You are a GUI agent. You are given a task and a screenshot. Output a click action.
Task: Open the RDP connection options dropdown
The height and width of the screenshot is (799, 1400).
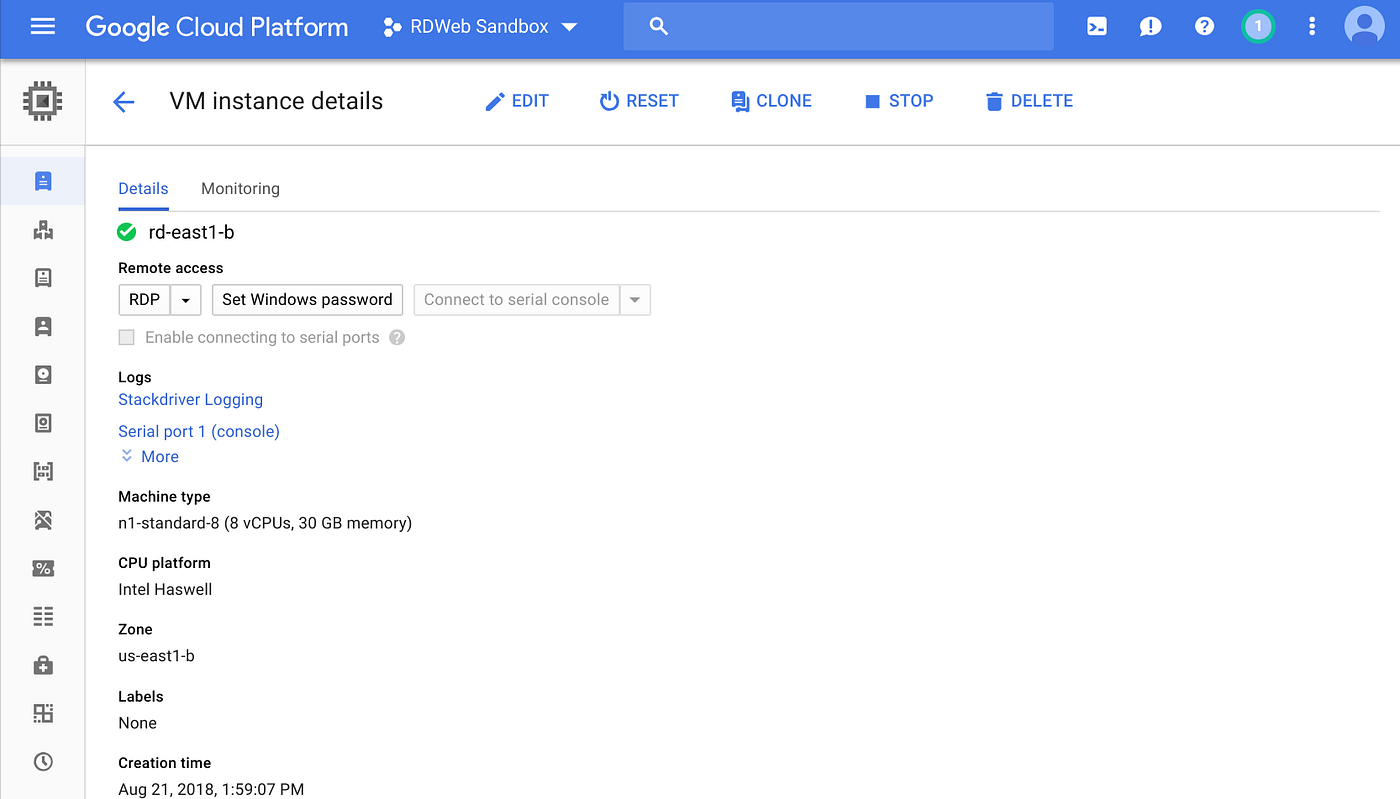point(185,299)
